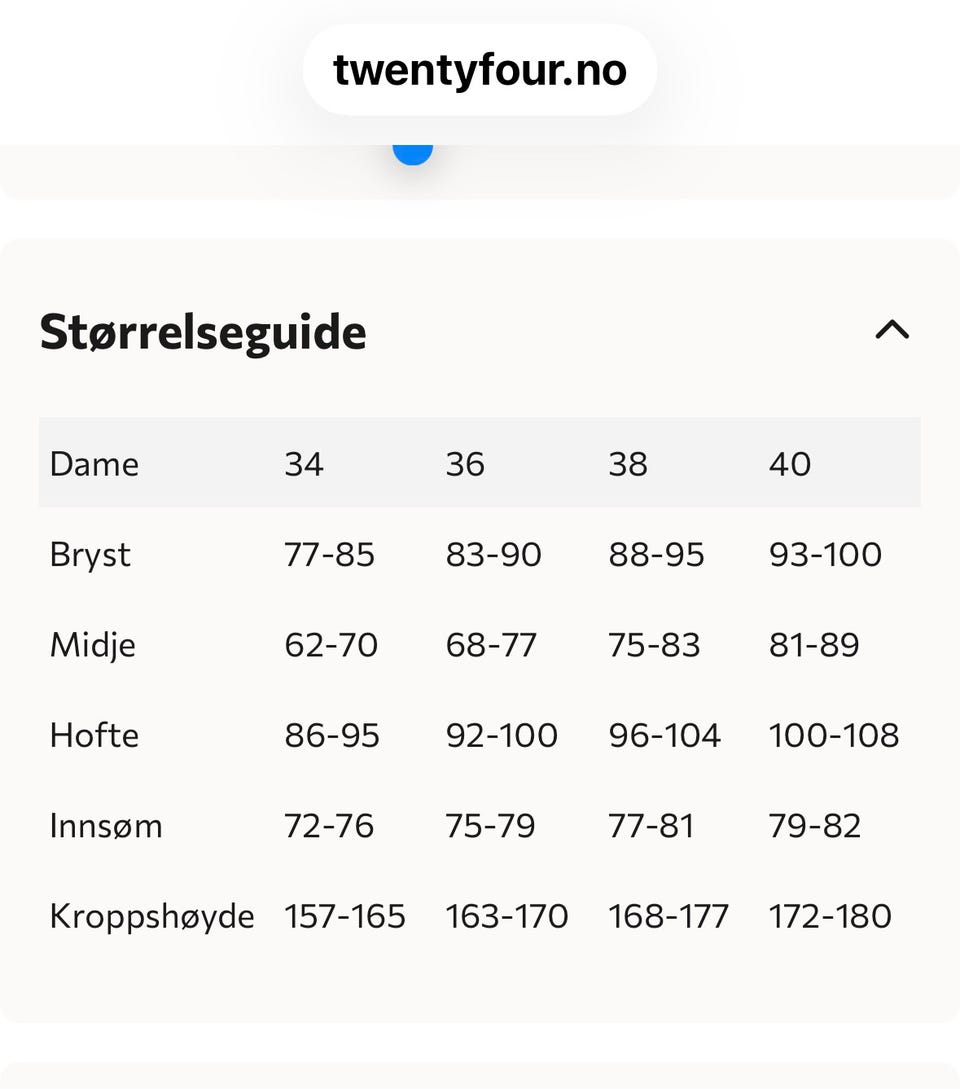Tap the twentyfour.no address pill
The height and width of the screenshot is (1089, 960).
pos(480,70)
